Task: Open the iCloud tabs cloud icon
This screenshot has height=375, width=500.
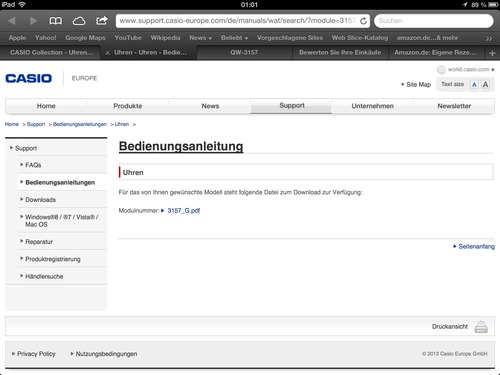Action: coord(79,21)
